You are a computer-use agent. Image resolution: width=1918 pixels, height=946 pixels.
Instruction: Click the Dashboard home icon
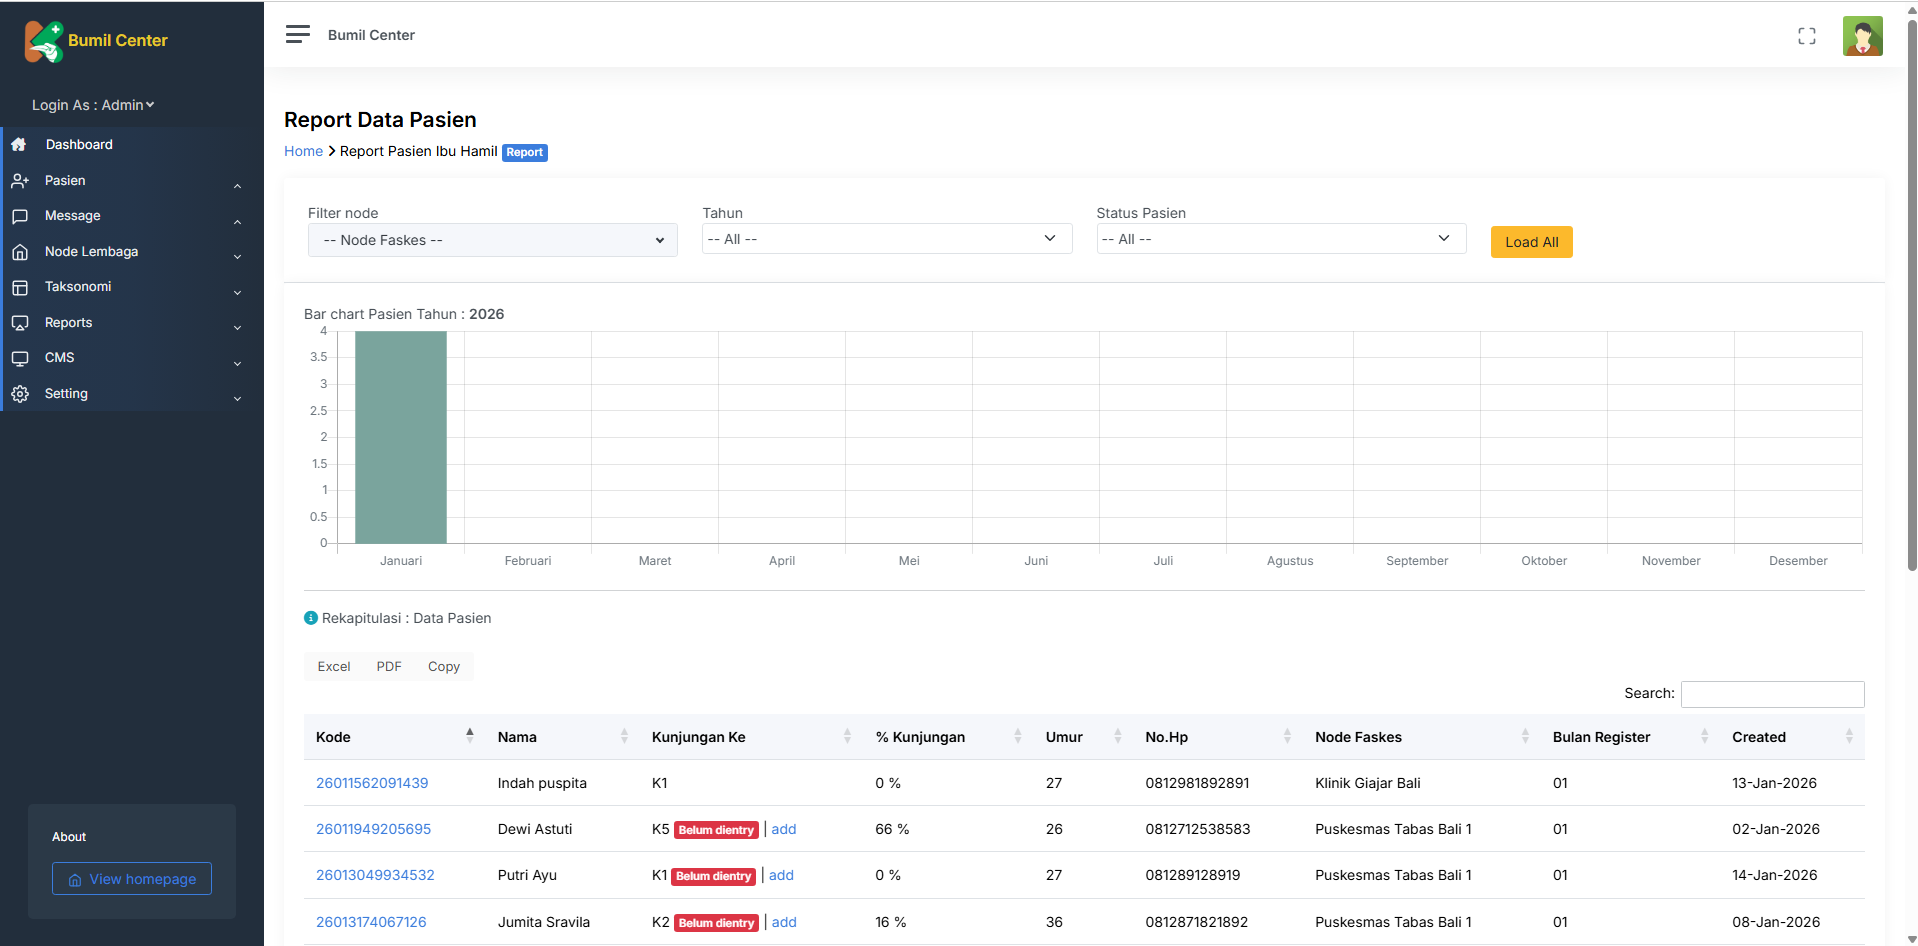pyautogui.click(x=19, y=145)
